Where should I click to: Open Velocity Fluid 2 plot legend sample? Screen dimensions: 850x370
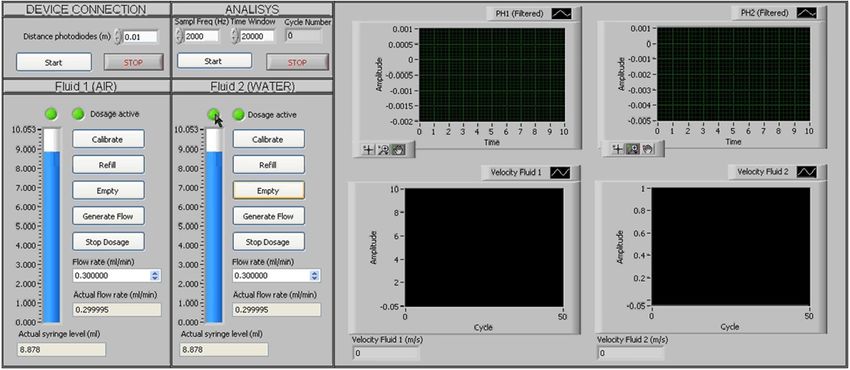point(807,172)
